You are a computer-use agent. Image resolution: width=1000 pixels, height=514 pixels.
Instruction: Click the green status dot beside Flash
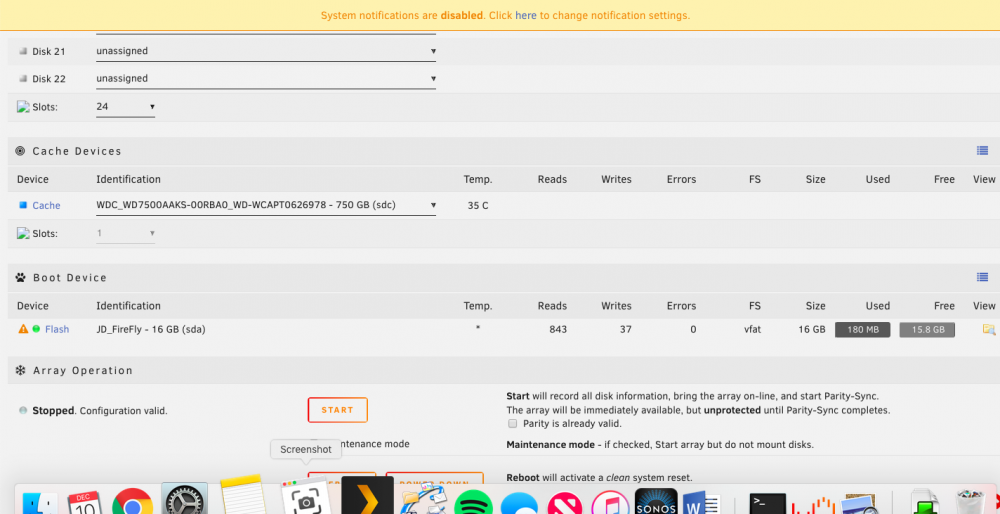coord(36,329)
